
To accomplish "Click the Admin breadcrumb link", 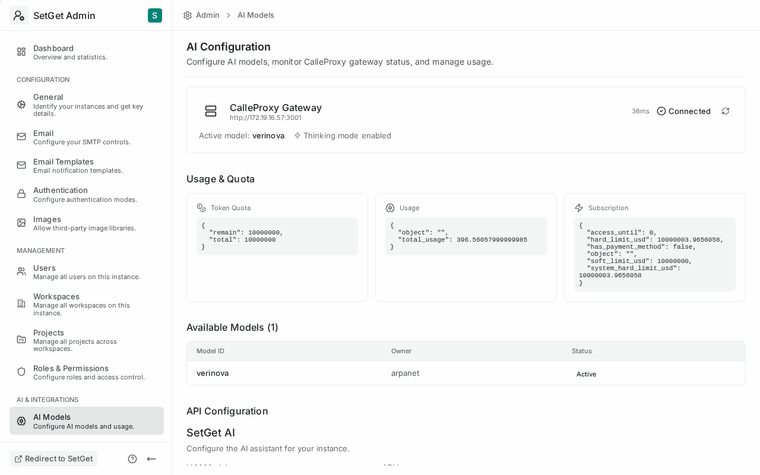I will click(x=207, y=16).
